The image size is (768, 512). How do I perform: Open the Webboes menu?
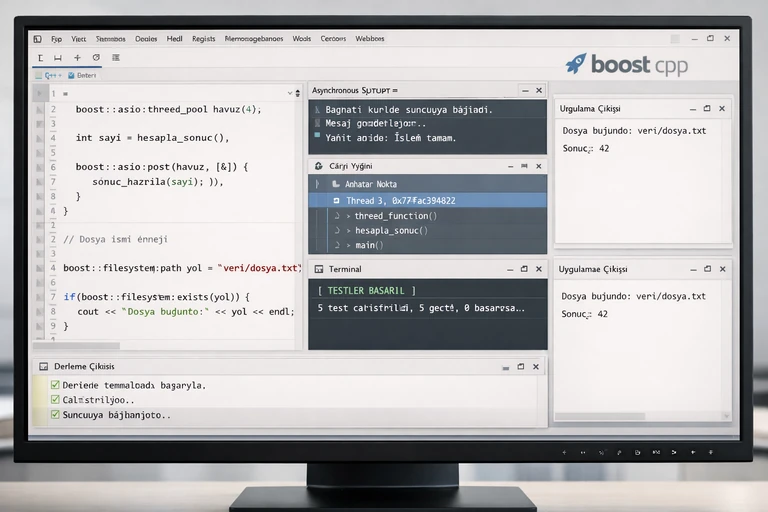[370, 39]
